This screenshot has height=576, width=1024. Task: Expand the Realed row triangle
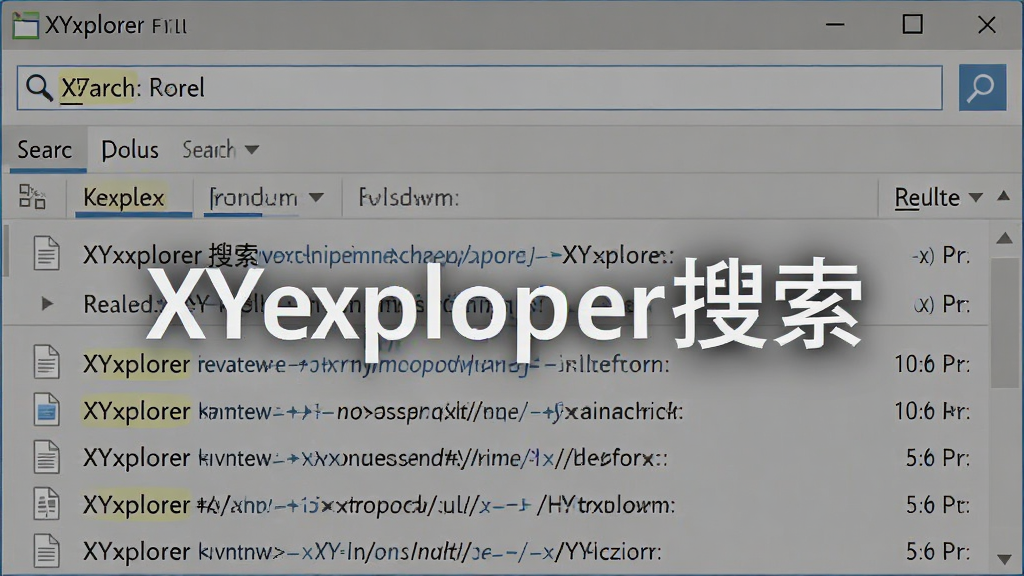tap(47, 303)
